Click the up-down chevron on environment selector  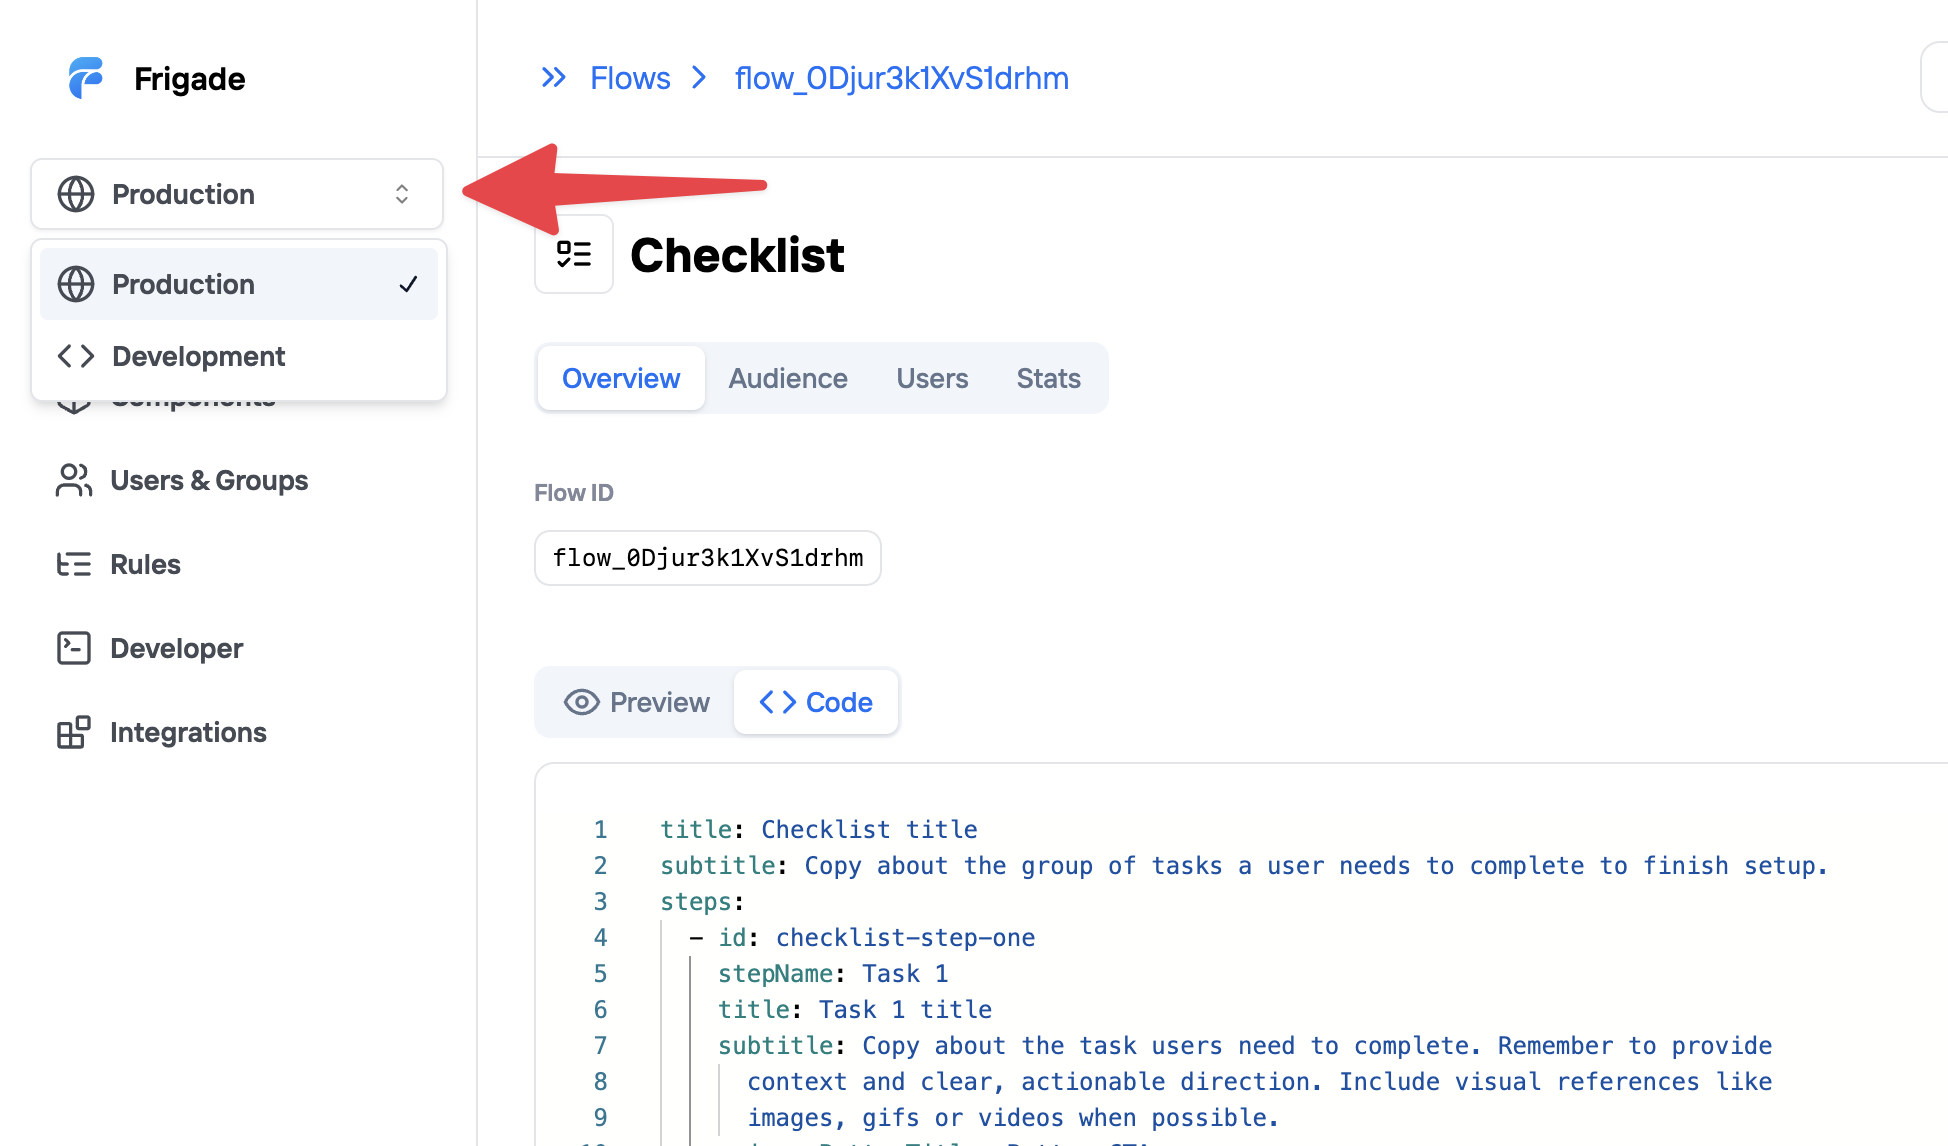[402, 194]
